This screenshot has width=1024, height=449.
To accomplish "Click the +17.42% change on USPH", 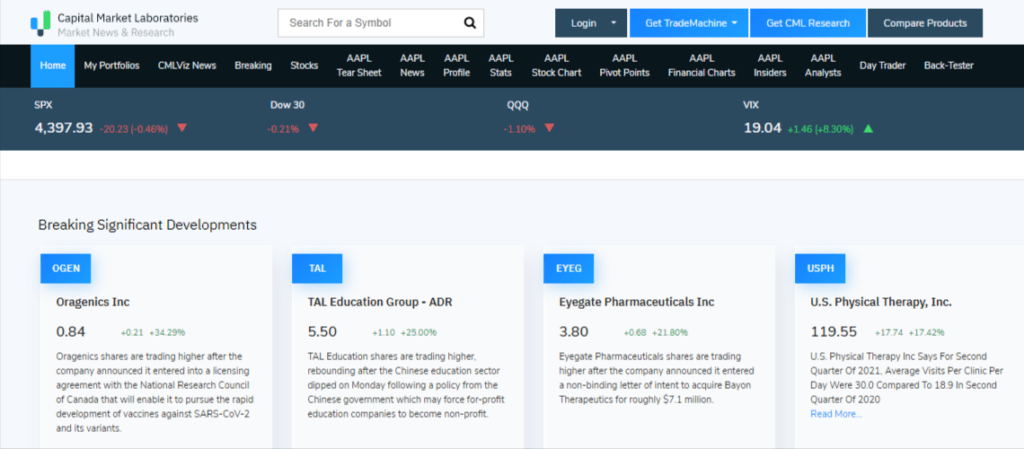I will pyautogui.click(x=926, y=333).
